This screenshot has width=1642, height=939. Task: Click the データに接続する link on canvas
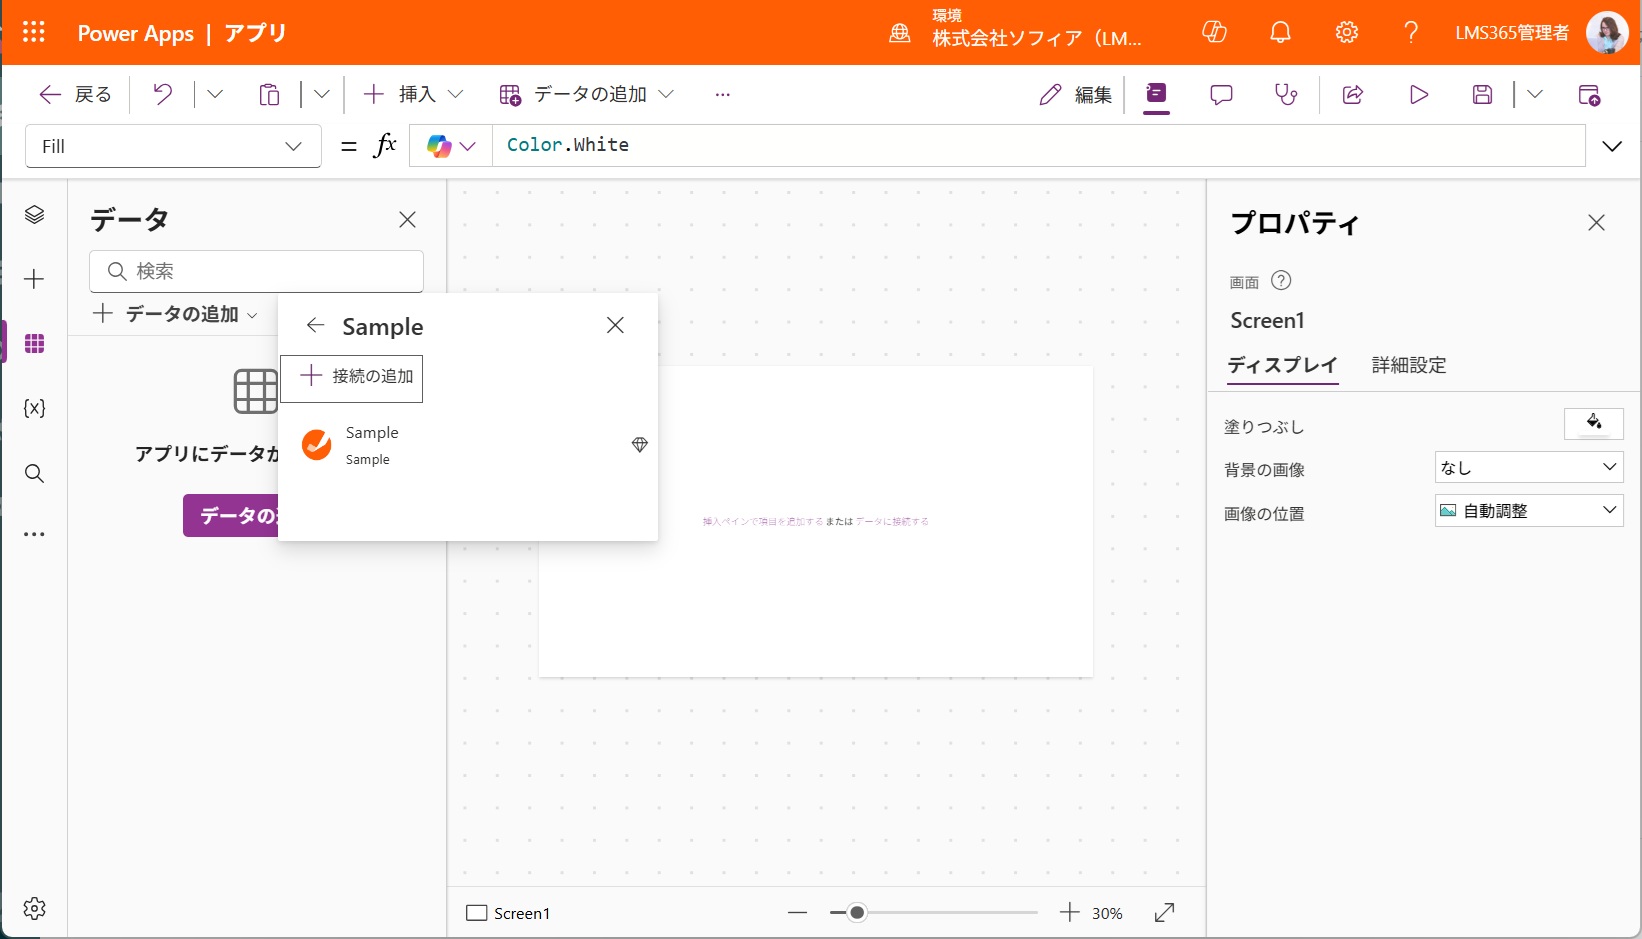coord(892,521)
